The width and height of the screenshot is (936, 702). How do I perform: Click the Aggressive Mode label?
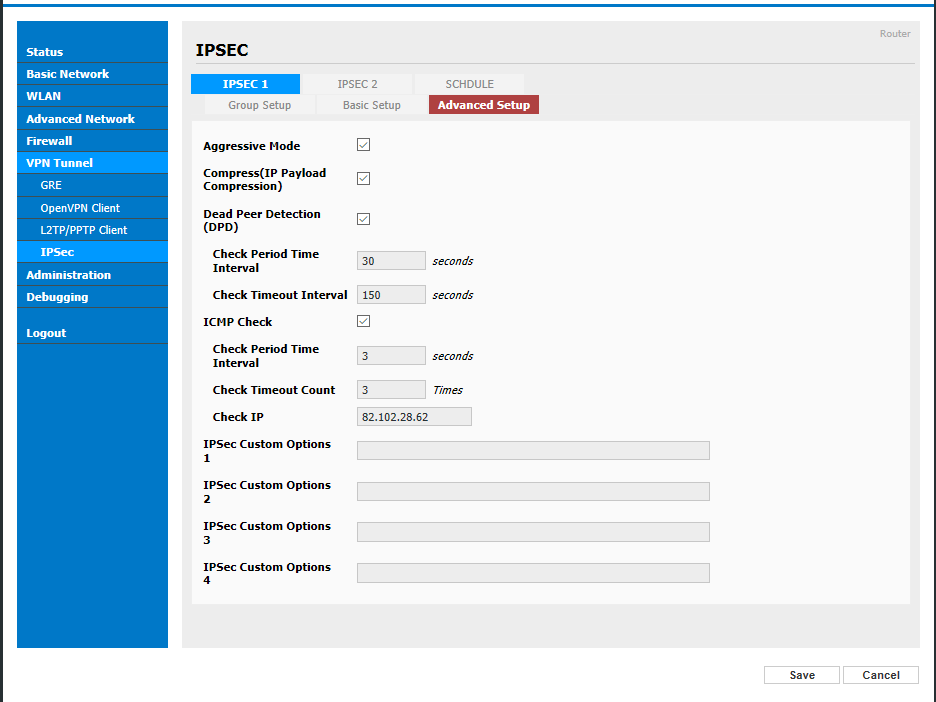click(251, 146)
